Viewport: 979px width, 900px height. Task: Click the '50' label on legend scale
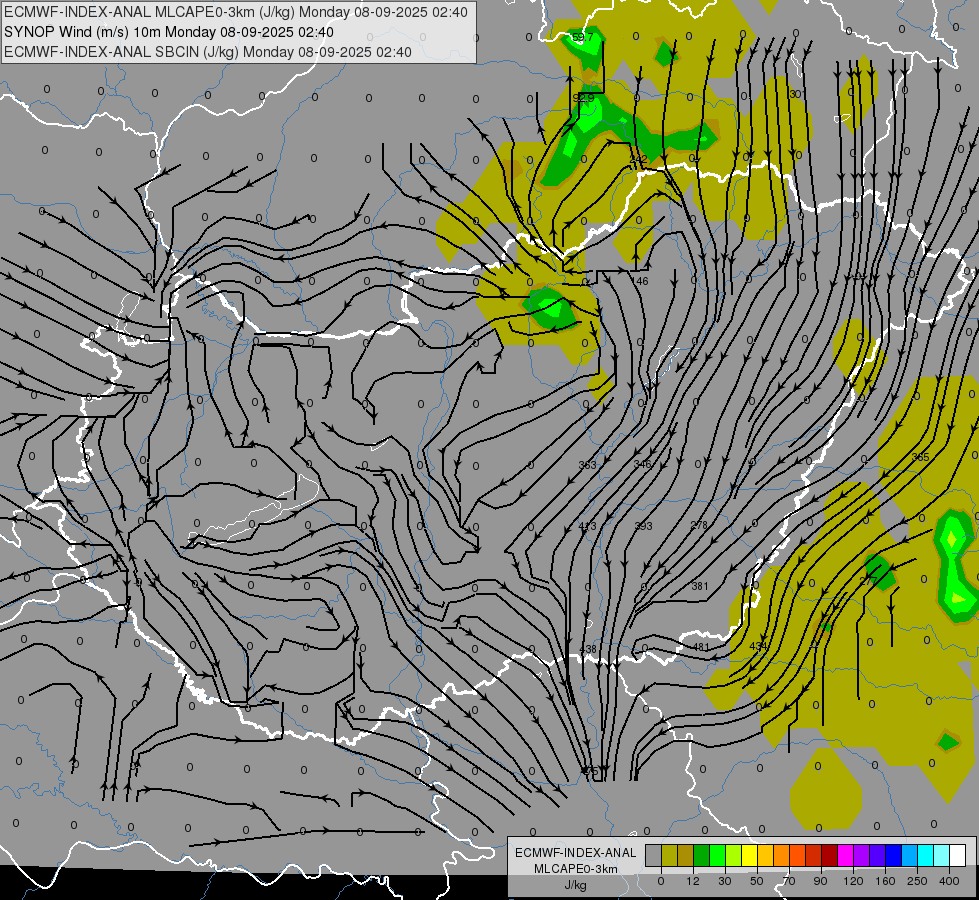(757, 881)
